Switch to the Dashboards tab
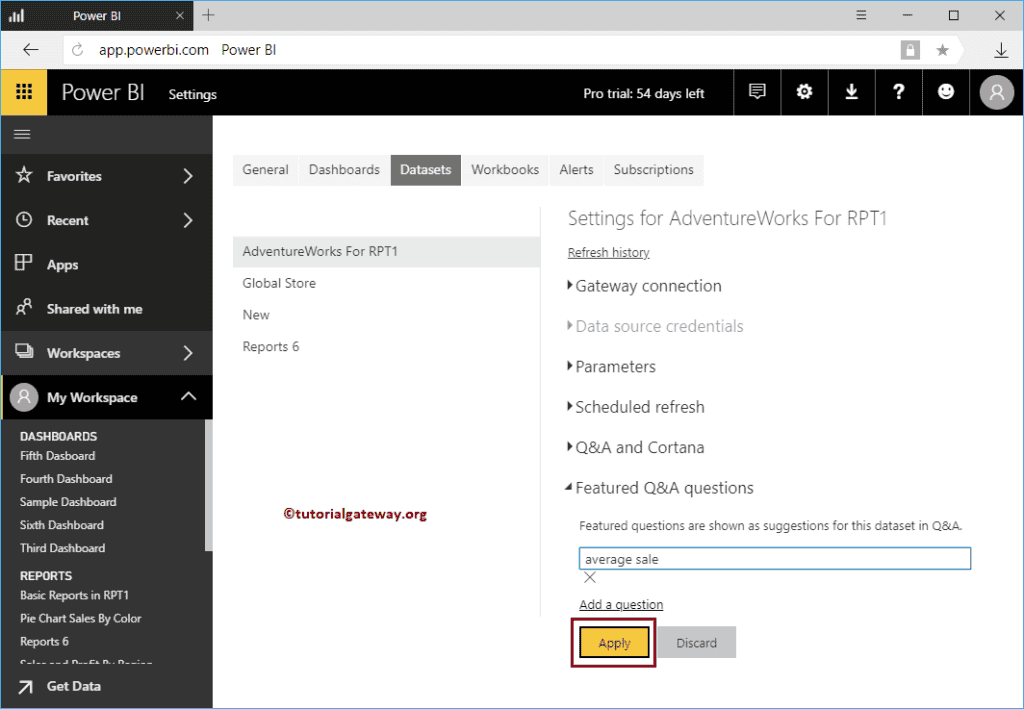 [344, 170]
